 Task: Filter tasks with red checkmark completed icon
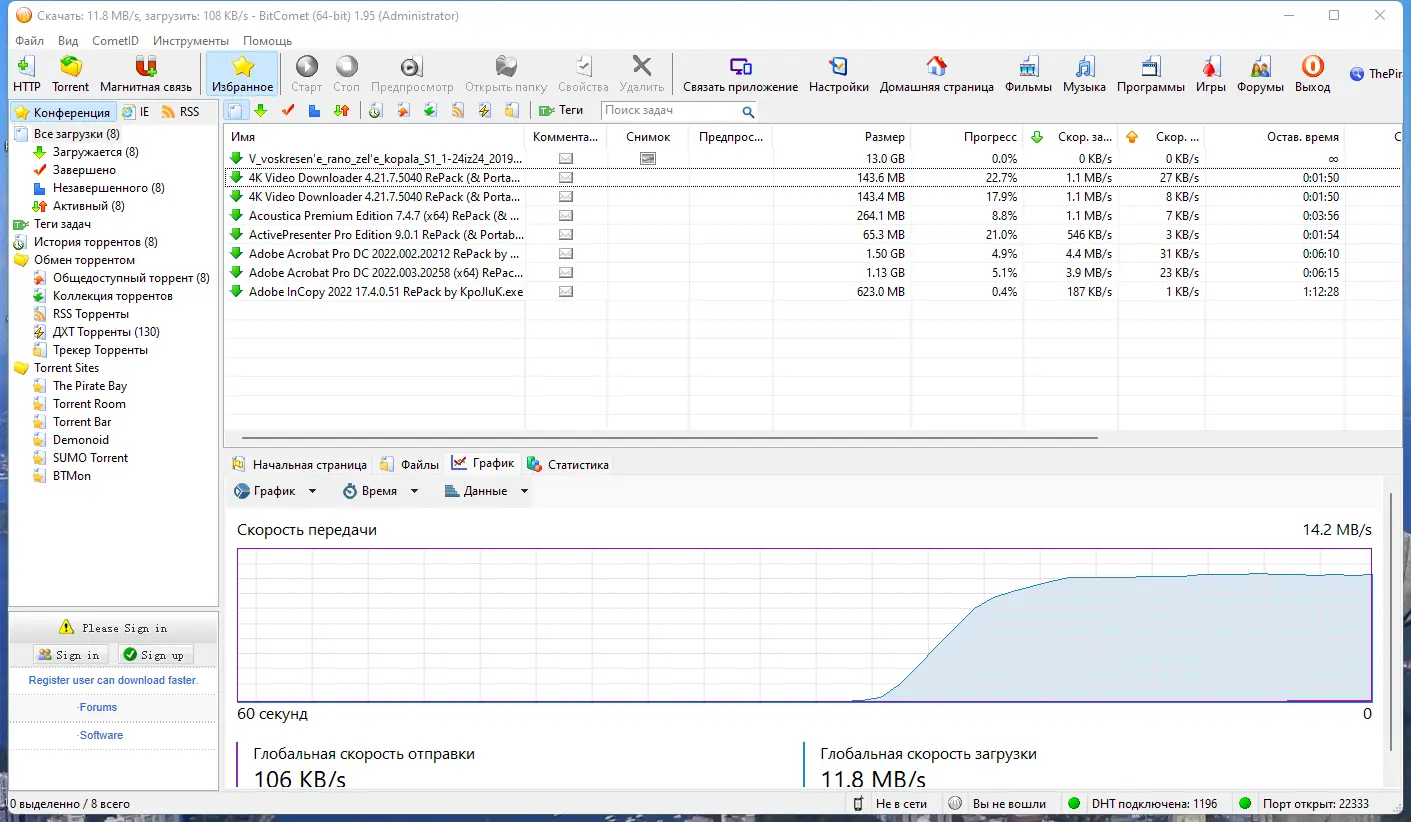pos(288,111)
